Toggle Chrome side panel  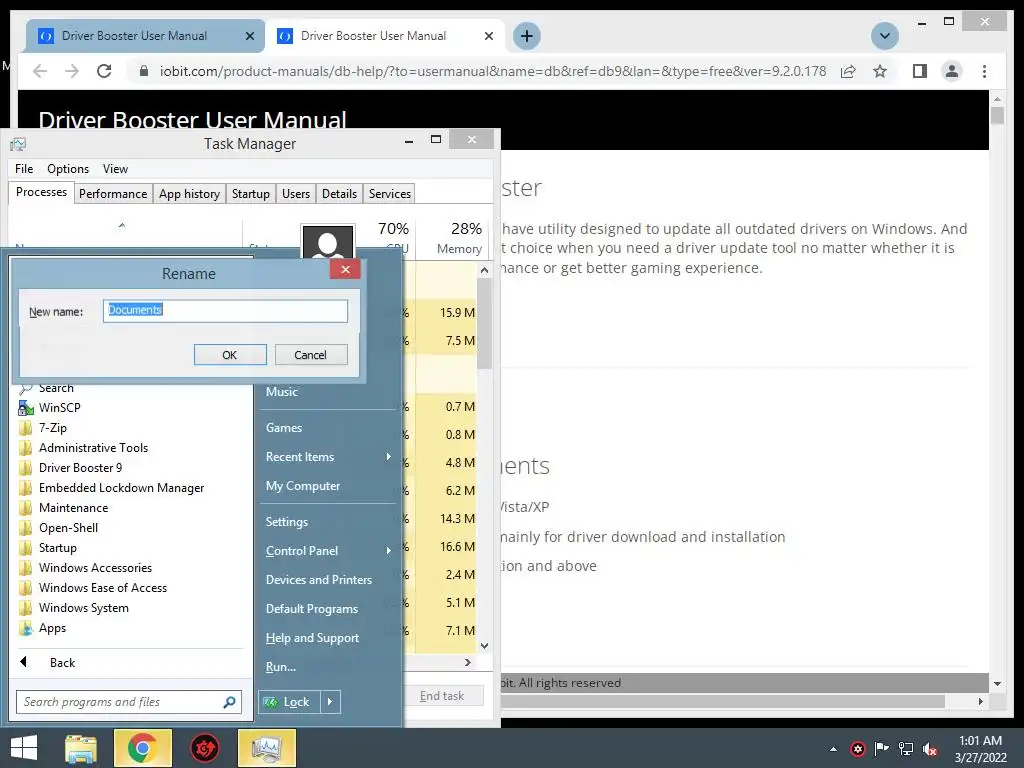(920, 71)
